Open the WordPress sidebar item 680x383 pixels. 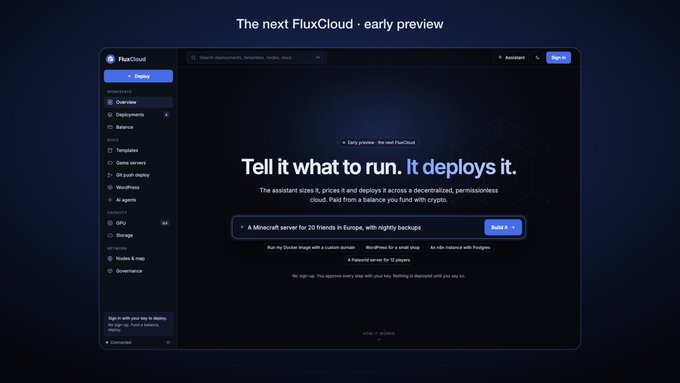(138, 187)
